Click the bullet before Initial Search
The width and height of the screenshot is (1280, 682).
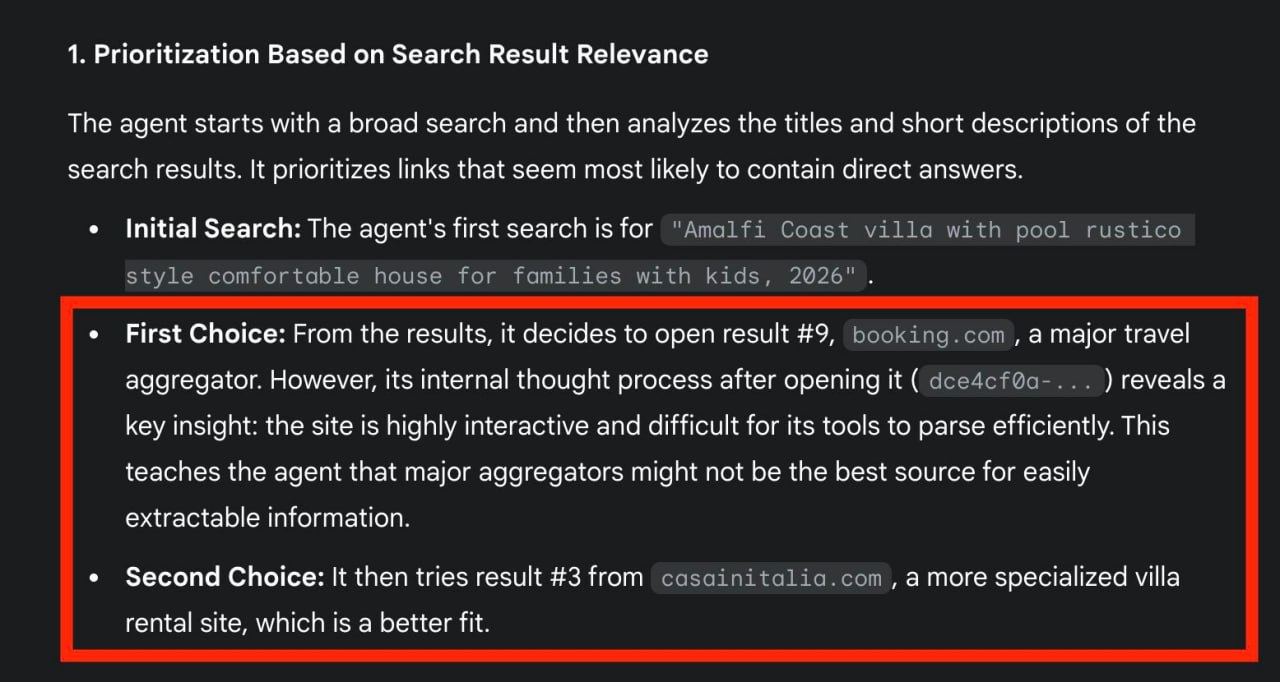[x=93, y=230]
